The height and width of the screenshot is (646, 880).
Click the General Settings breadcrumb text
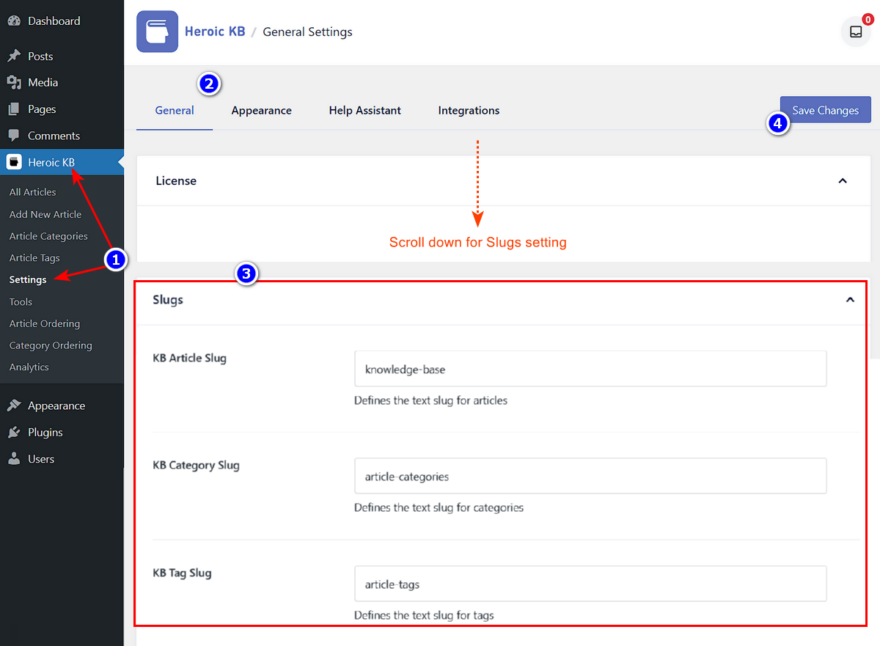point(308,32)
